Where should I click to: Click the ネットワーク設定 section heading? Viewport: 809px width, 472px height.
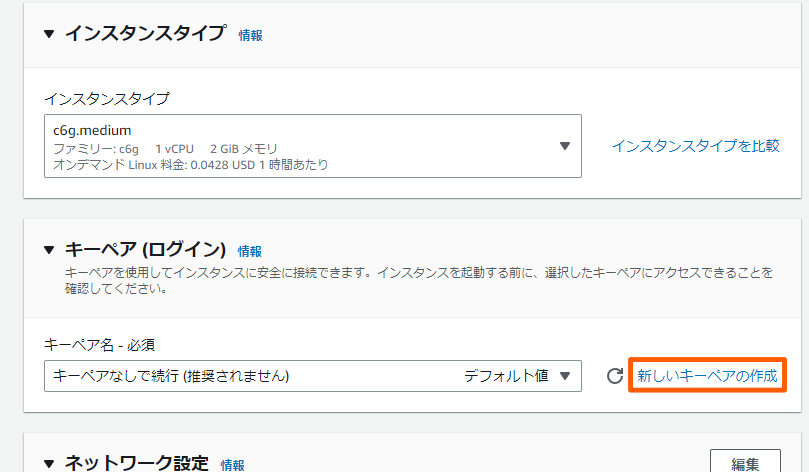pyautogui.click(x=136, y=463)
